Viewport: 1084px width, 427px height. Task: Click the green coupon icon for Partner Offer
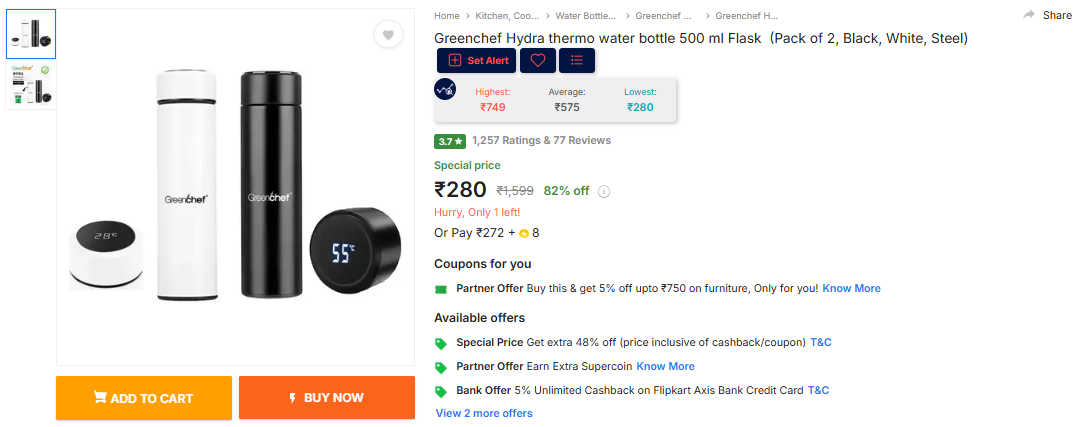(x=441, y=289)
